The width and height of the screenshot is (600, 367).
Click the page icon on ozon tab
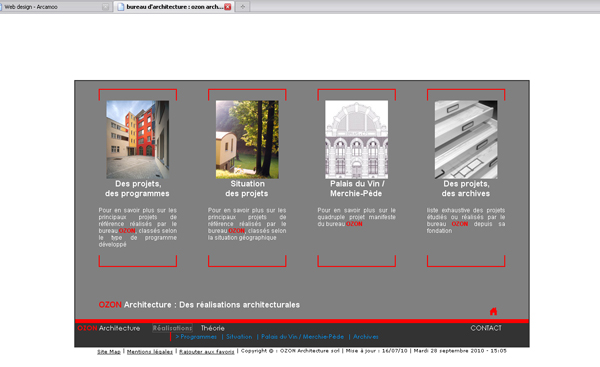pos(121,7)
